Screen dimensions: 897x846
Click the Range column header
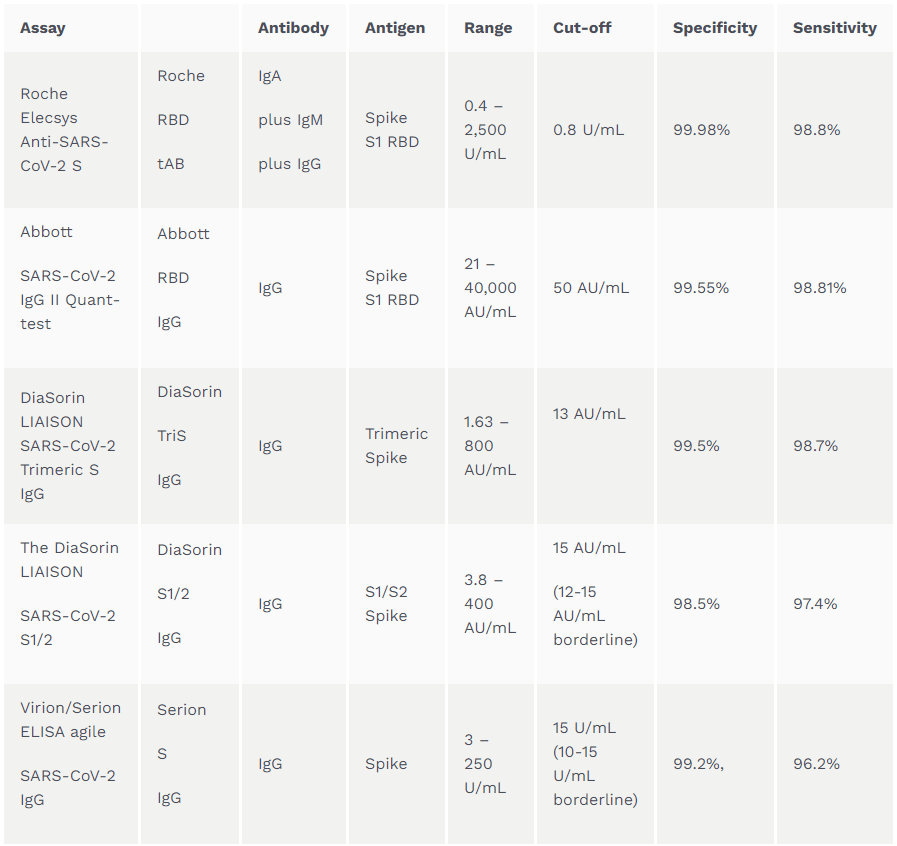click(x=488, y=28)
